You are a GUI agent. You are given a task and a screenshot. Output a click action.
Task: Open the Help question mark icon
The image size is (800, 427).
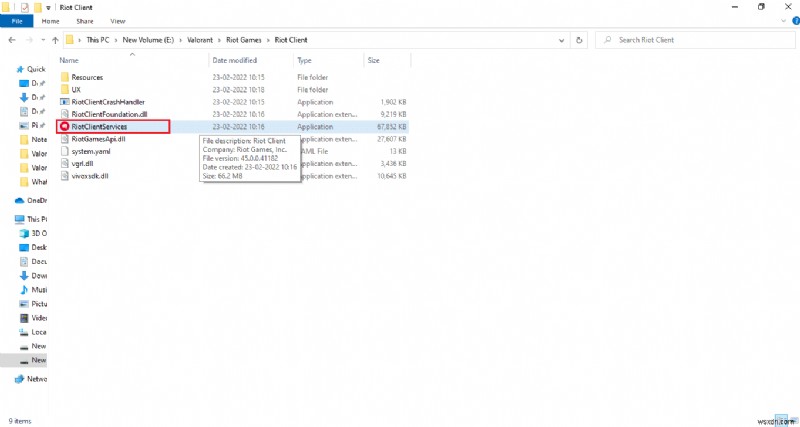tap(796, 21)
